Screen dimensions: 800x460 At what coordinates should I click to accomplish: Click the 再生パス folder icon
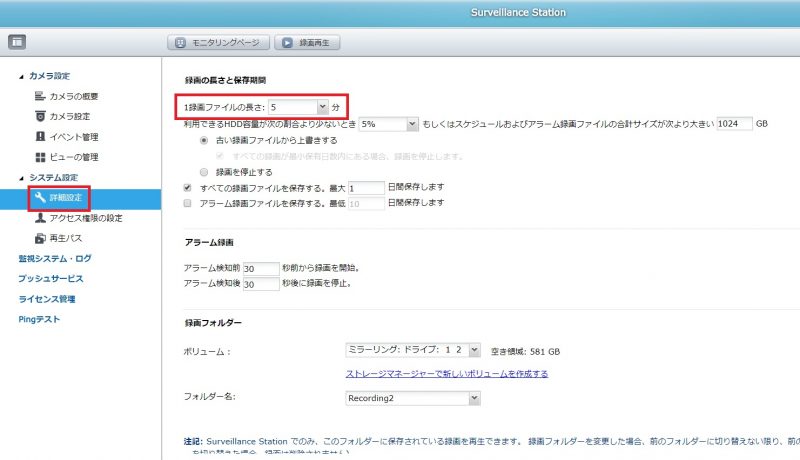pyautogui.click(x=40, y=238)
